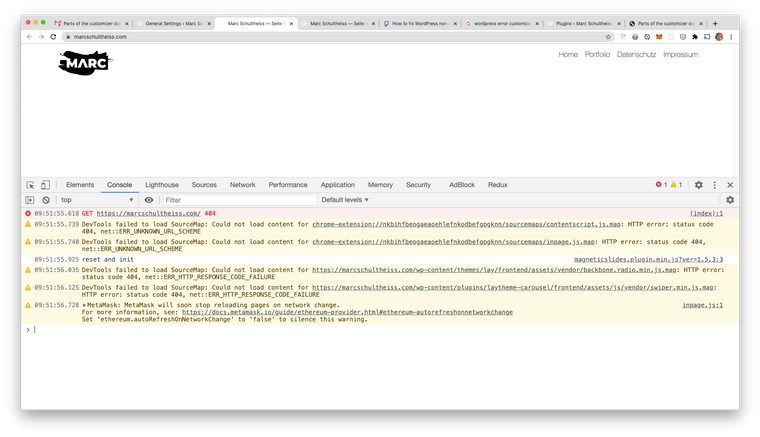Switch to the General Settings browser tab
The image size is (760, 437).
(x=172, y=23)
